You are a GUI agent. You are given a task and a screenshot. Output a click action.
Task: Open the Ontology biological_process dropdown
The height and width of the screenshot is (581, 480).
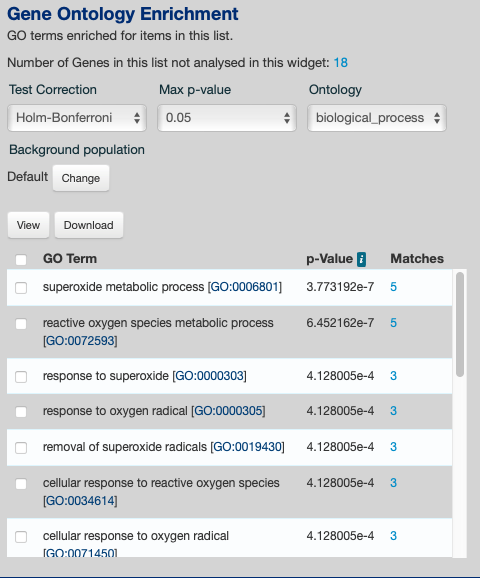click(x=377, y=118)
